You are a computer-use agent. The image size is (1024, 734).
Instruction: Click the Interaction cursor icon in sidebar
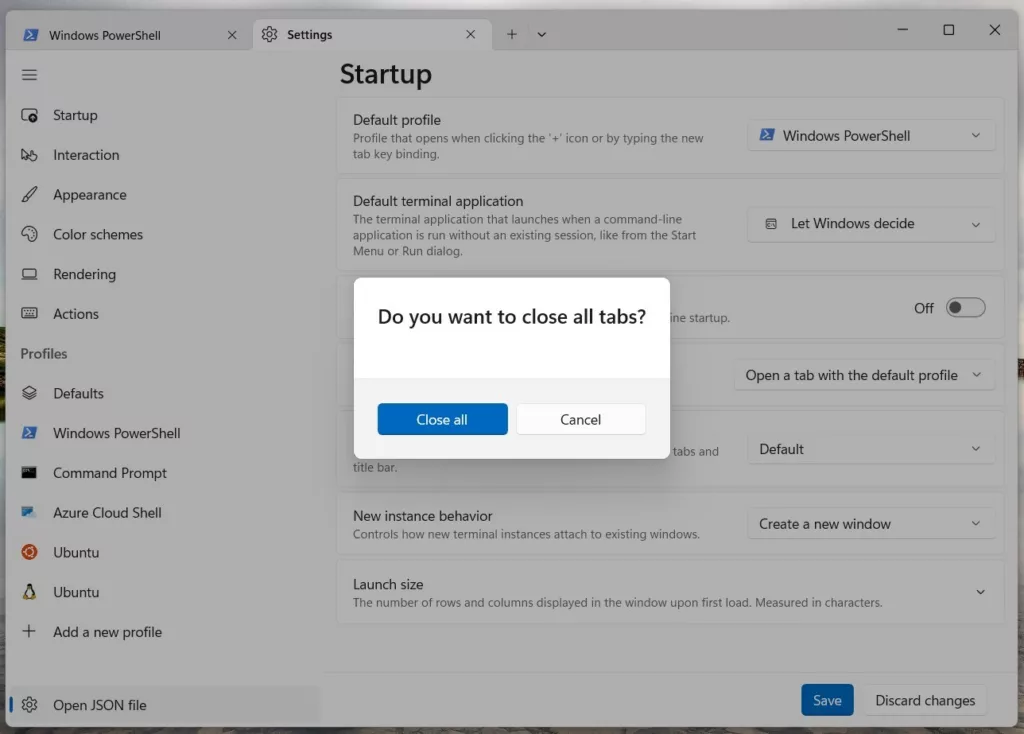29,155
